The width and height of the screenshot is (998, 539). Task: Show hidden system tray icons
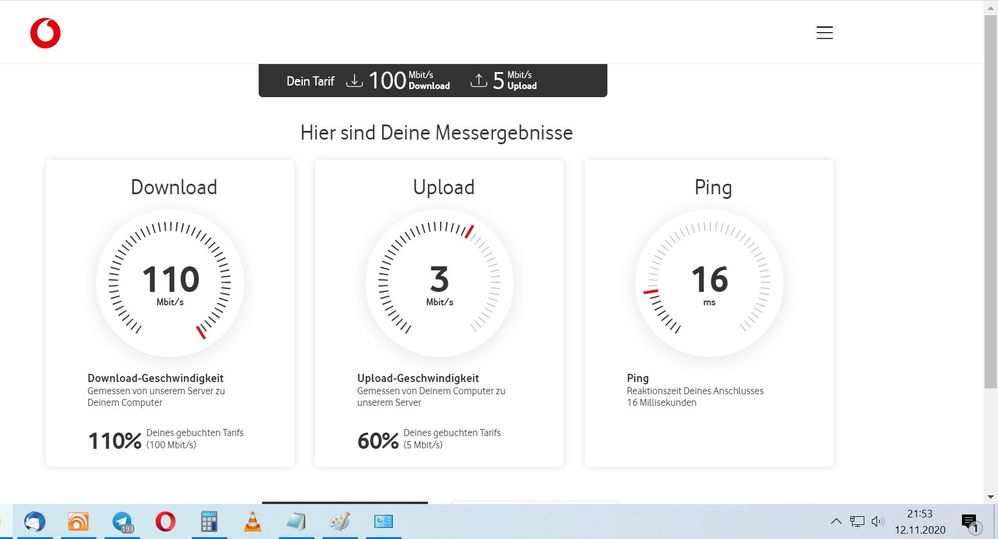tap(836, 522)
